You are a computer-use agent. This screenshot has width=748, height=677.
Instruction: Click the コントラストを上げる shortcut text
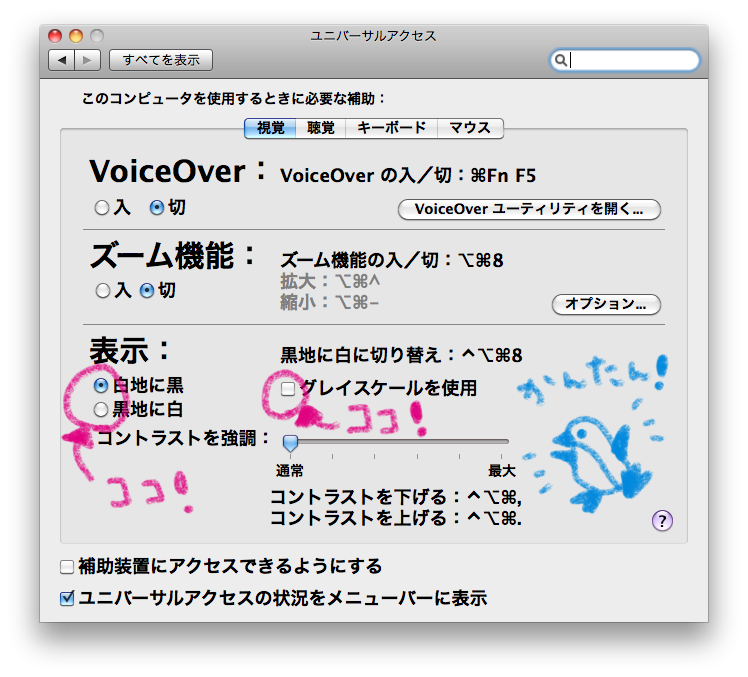395,518
